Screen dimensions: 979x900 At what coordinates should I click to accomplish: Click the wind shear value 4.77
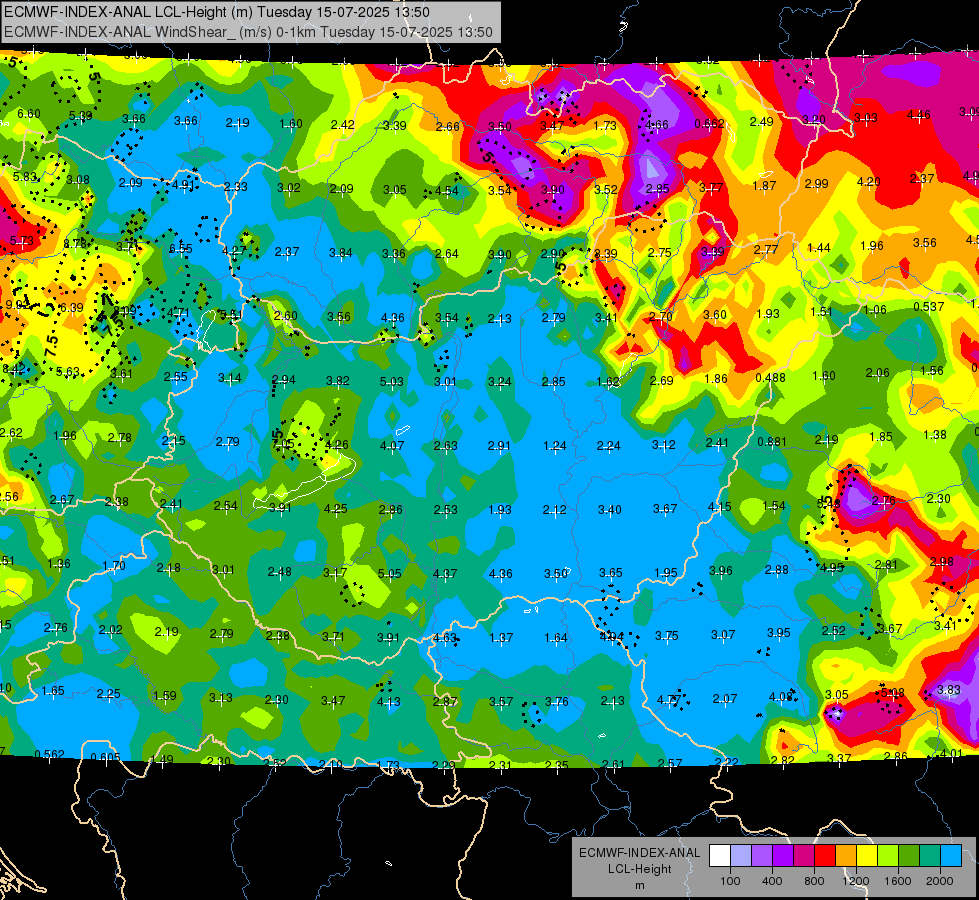pyautogui.click(x=668, y=700)
